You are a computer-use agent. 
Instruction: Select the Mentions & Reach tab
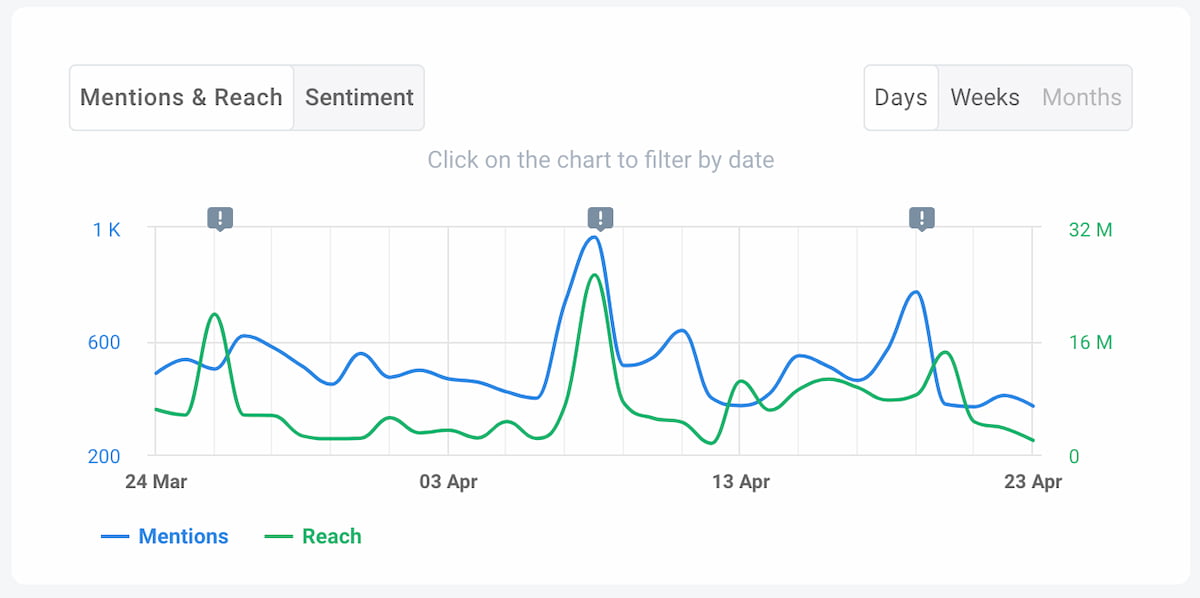(x=181, y=97)
